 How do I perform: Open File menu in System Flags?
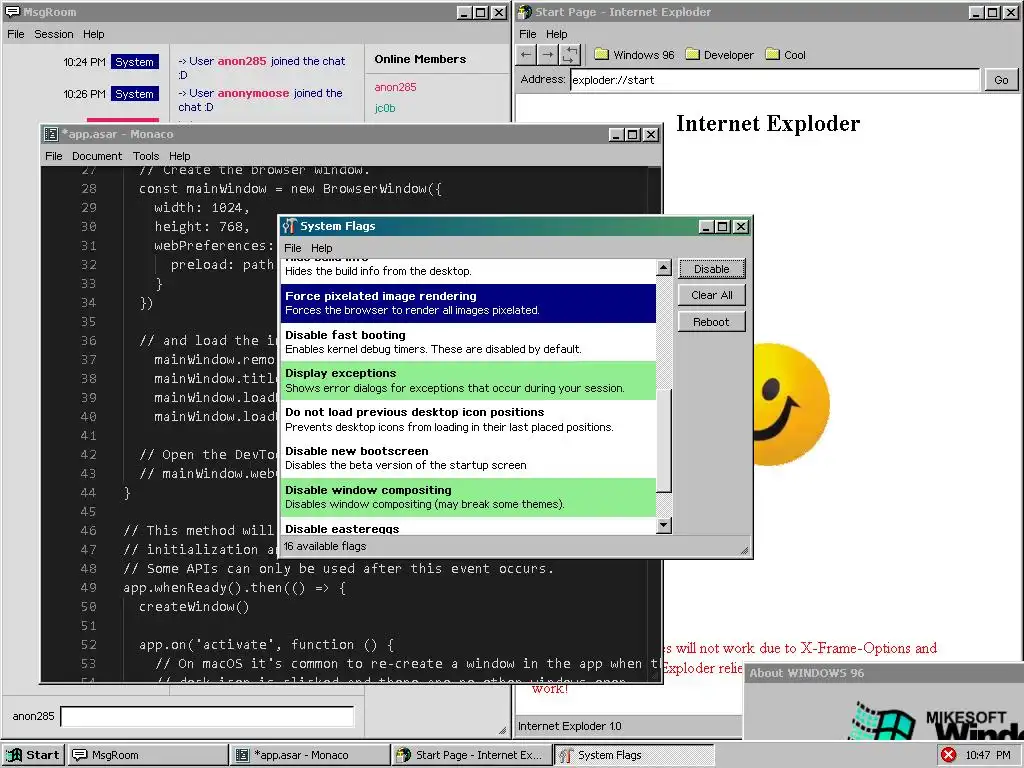coord(293,248)
